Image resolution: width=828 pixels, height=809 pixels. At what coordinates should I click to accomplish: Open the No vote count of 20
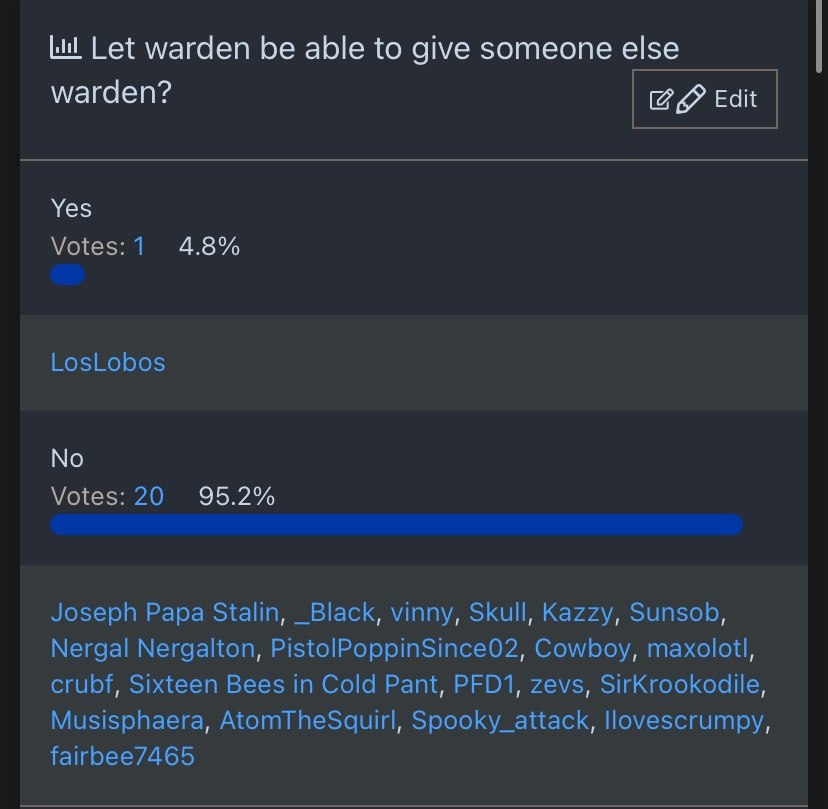(x=149, y=495)
